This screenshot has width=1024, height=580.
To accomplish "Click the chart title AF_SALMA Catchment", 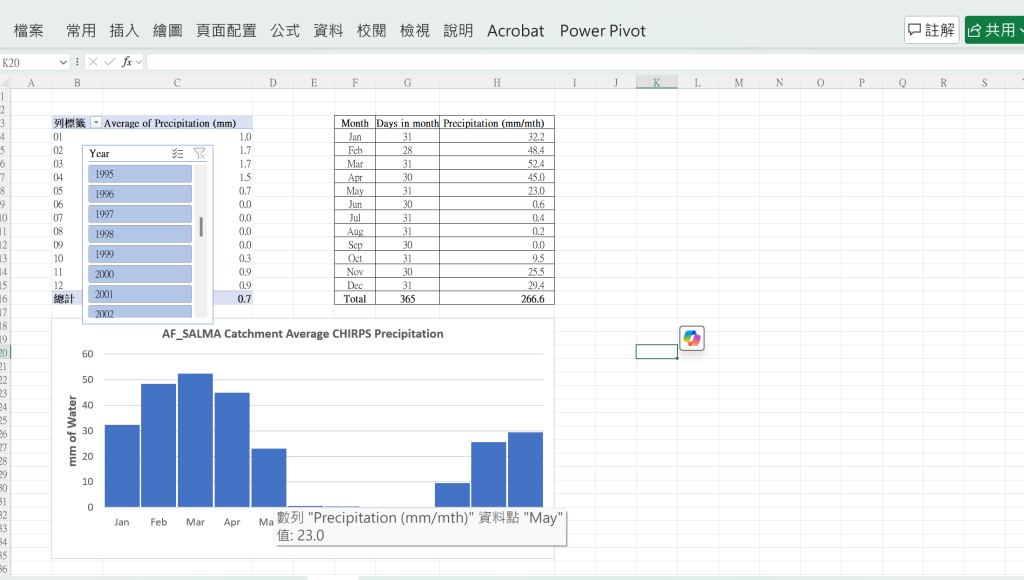I will pyautogui.click(x=302, y=334).
